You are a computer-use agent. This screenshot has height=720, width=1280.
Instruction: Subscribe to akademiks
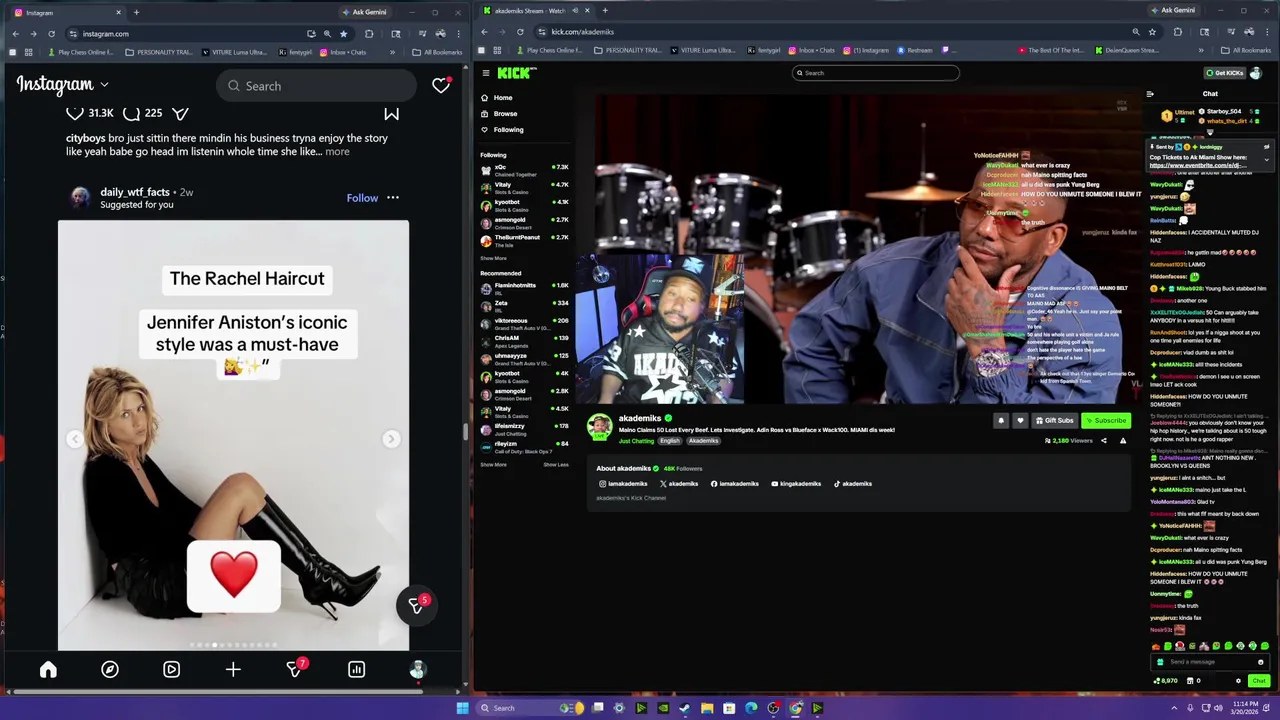point(1106,421)
